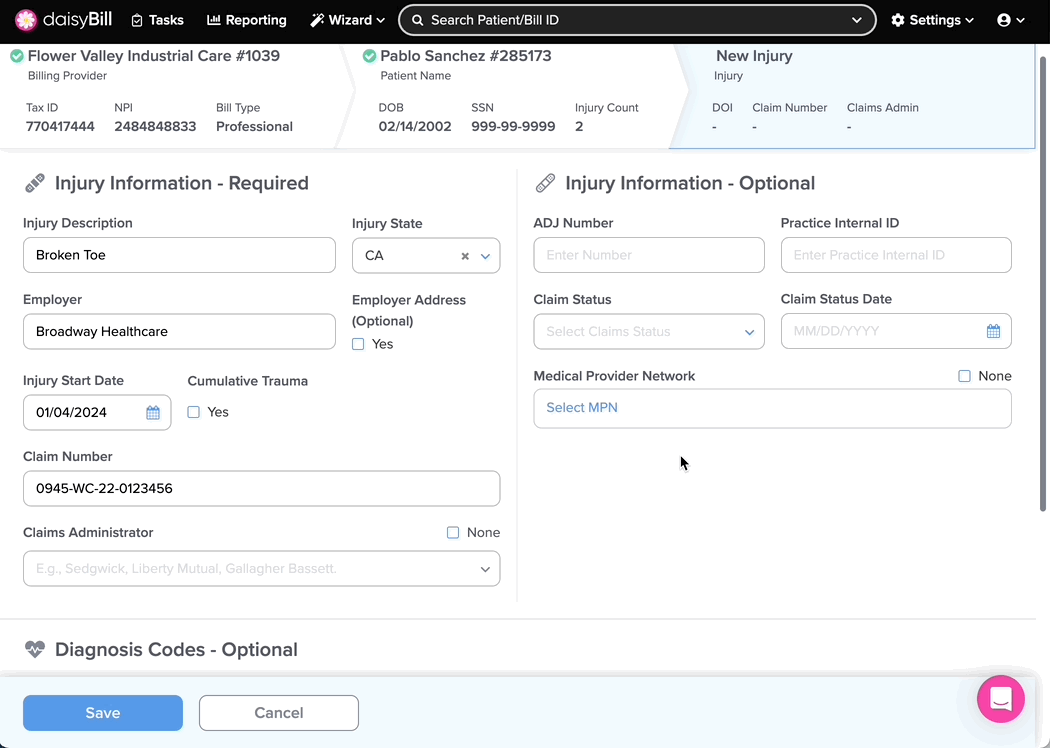This screenshot has height=748, width=1050.
Task: Open the Reporting menu item
Action: click(246, 20)
